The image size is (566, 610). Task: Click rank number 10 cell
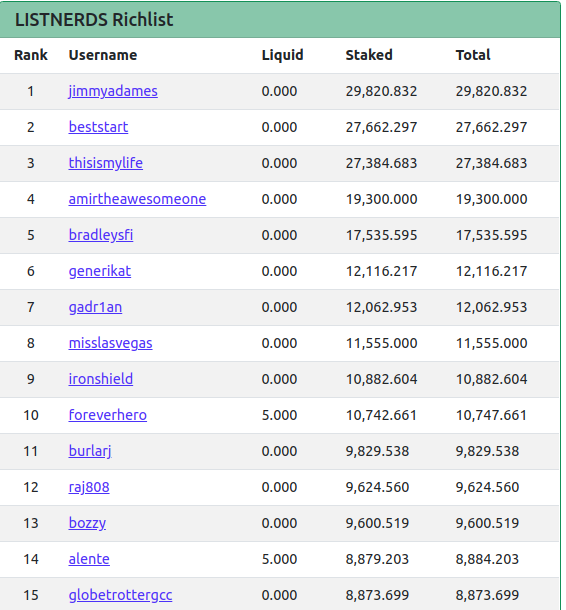pyautogui.click(x=31, y=415)
